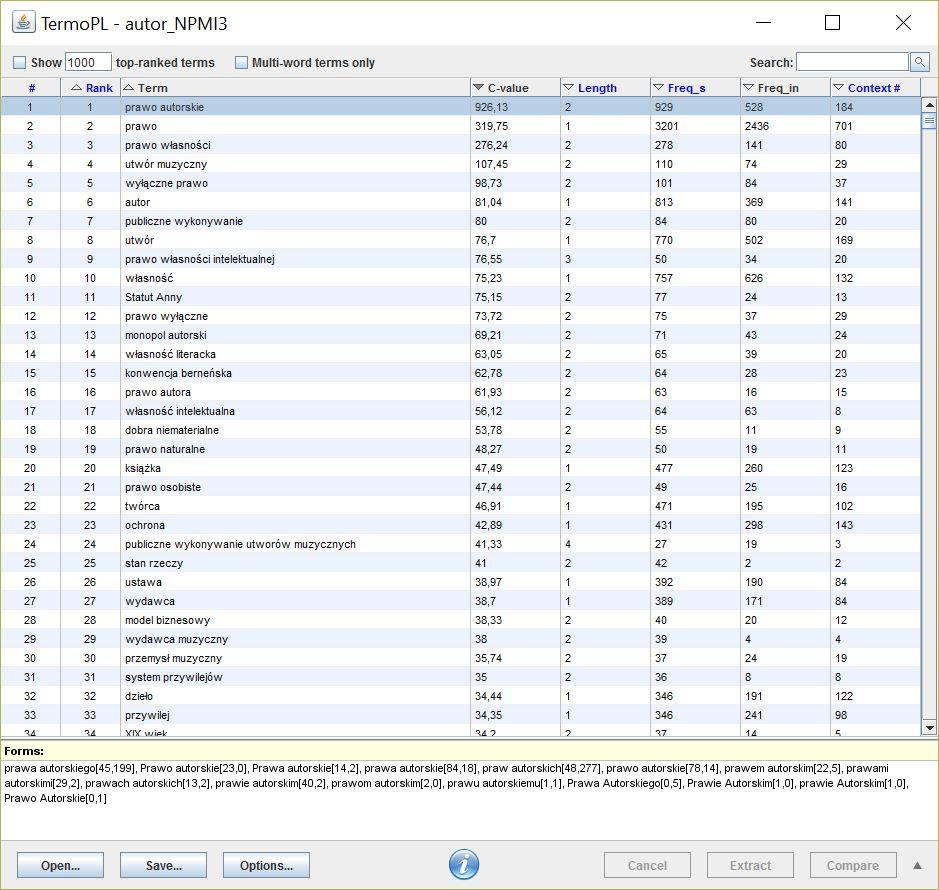Tick the Multi-word terms only checkbox
Image resolution: width=939 pixels, height=890 pixels.
pyautogui.click(x=241, y=62)
